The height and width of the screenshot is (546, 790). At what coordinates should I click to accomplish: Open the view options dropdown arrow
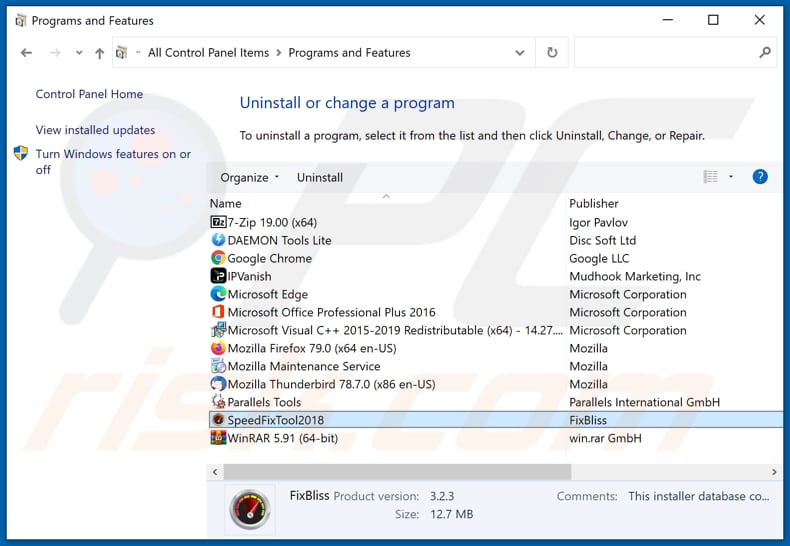tap(731, 177)
